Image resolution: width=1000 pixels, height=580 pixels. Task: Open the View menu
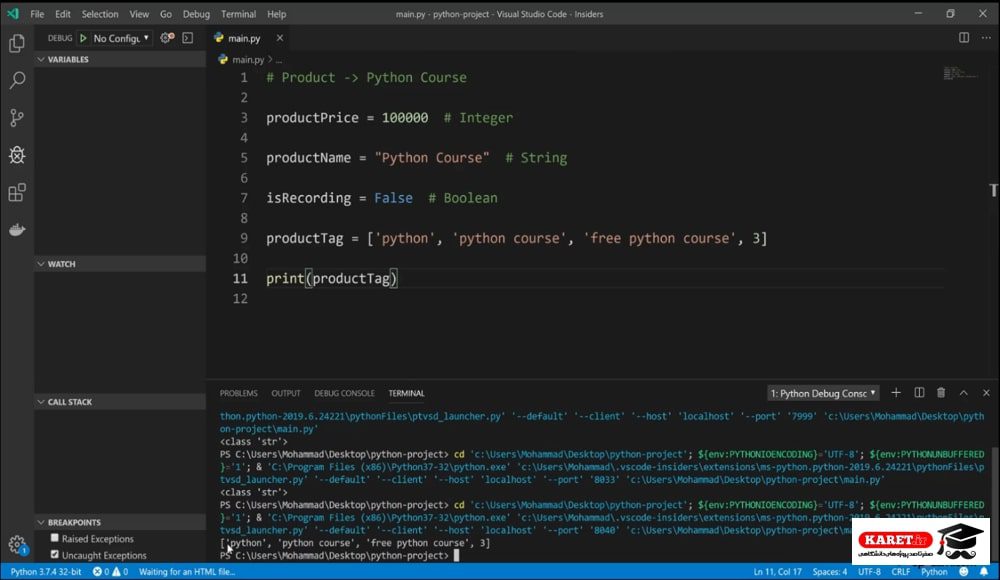tap(139, 13)
